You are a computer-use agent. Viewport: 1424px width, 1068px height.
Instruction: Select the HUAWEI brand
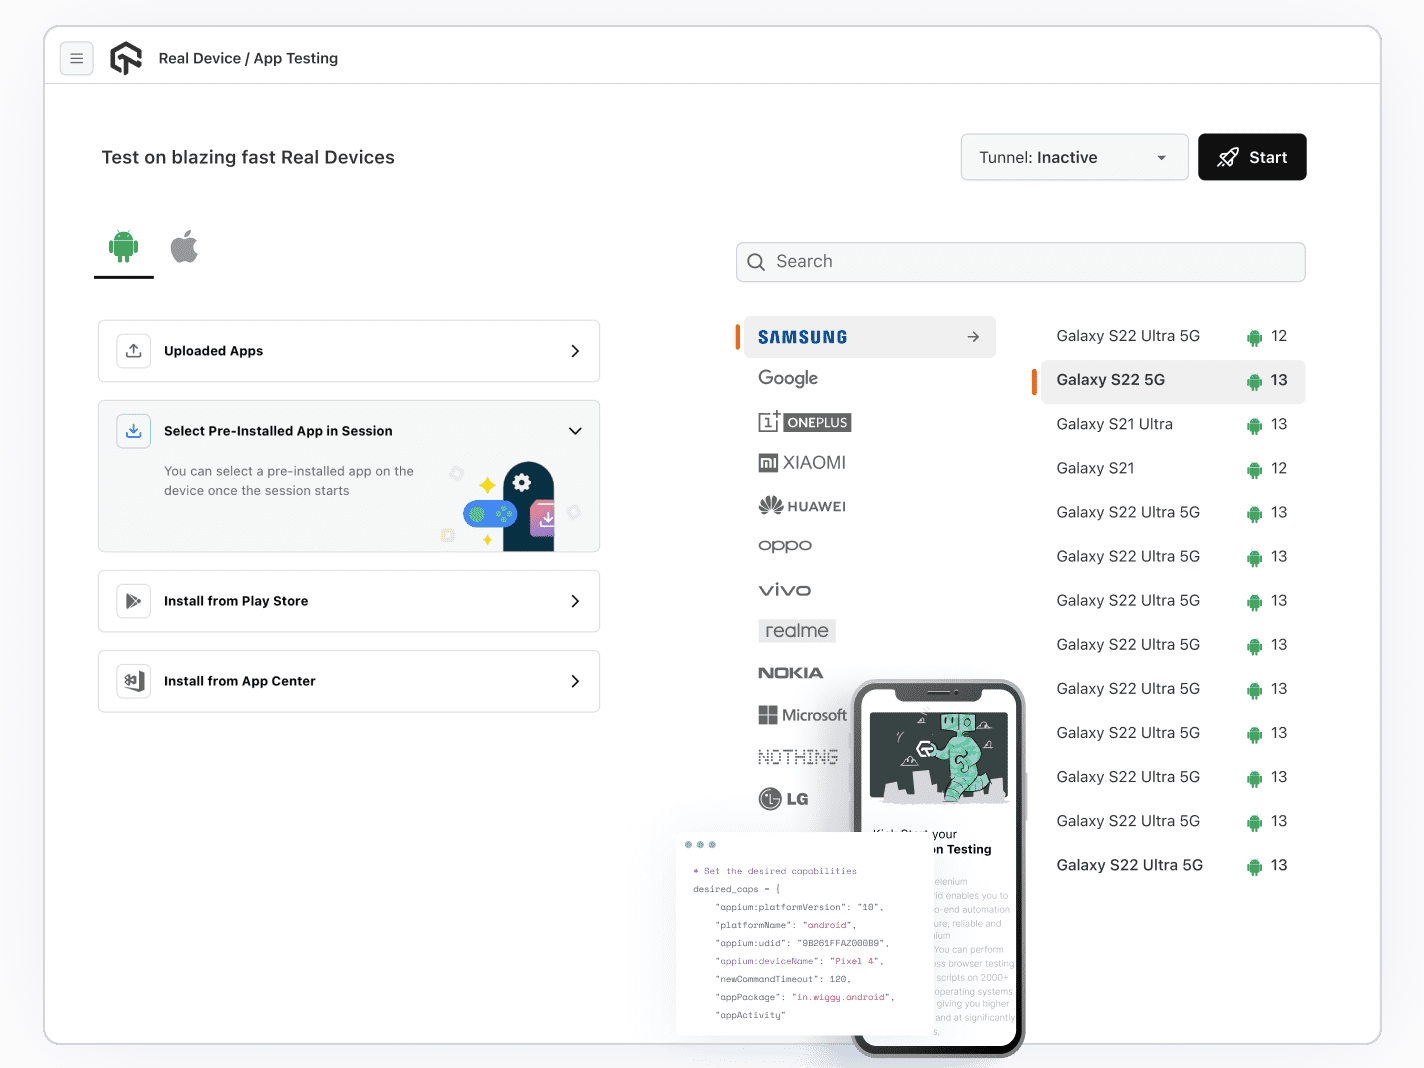click(x=801, y=505)
